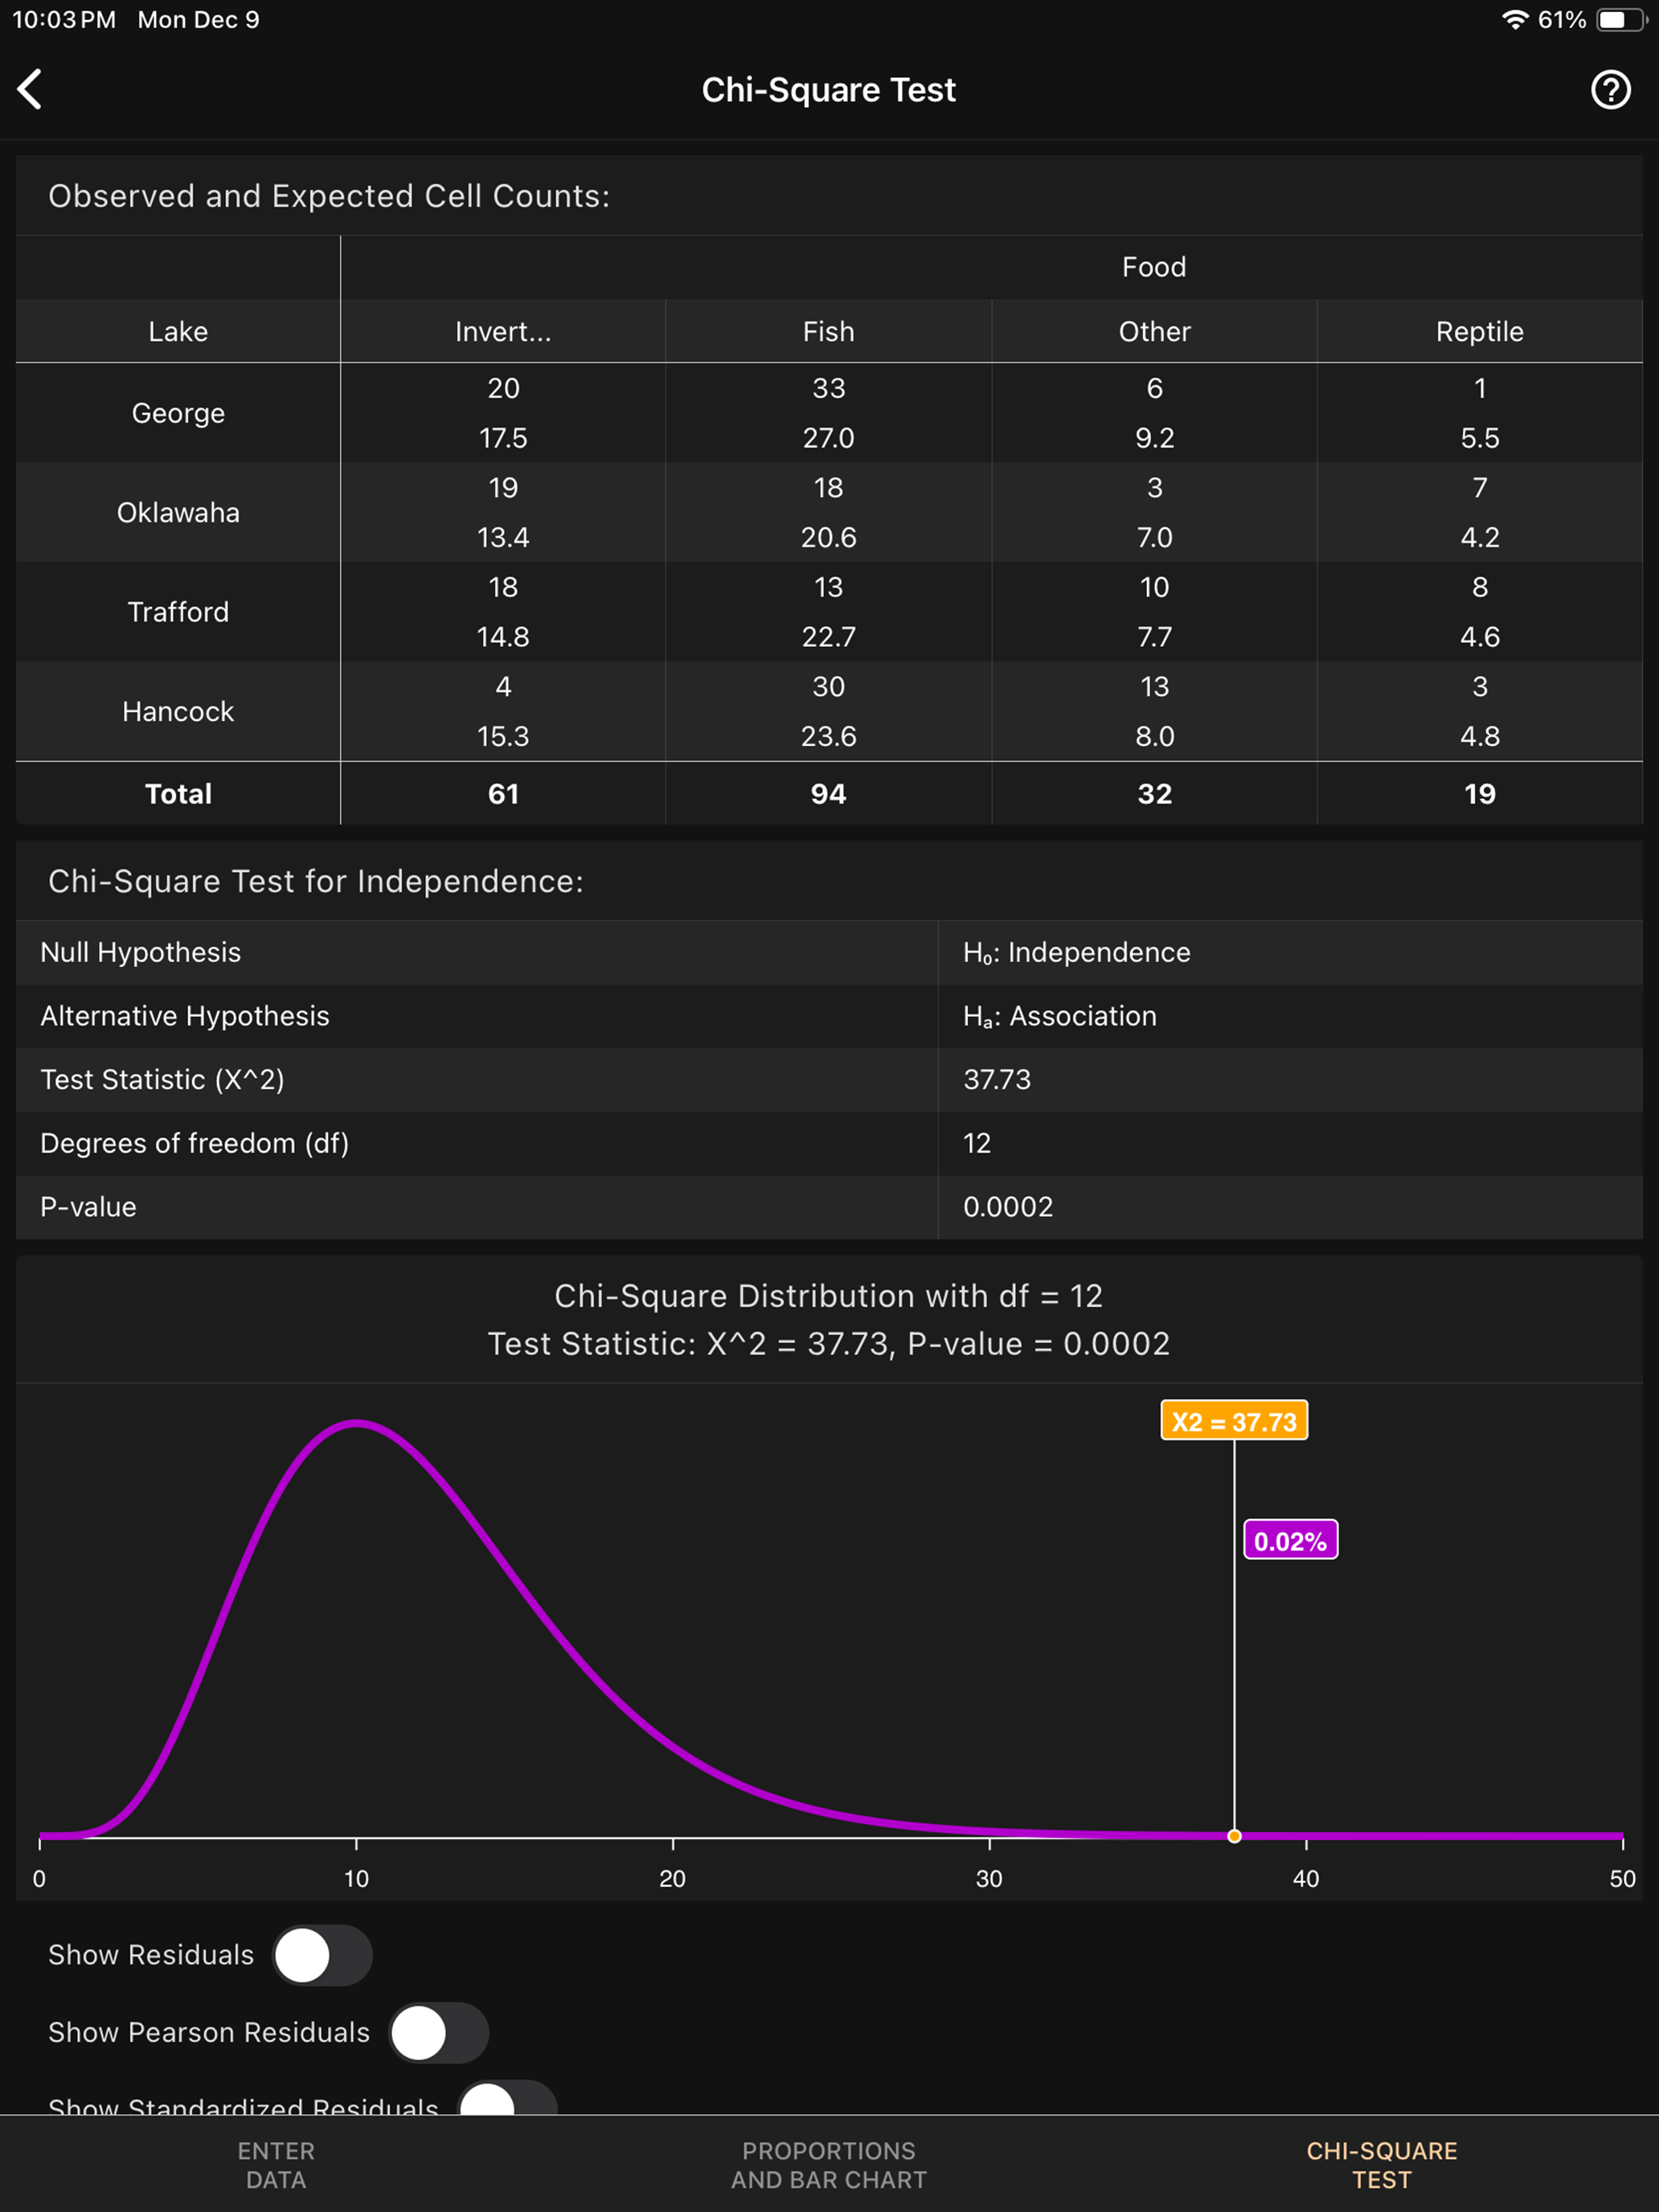The width and height of the screenshot is (1659, 2212).
Task: Tap the back arrow icon
Action: pyautogui.click(x=30, y=89)
